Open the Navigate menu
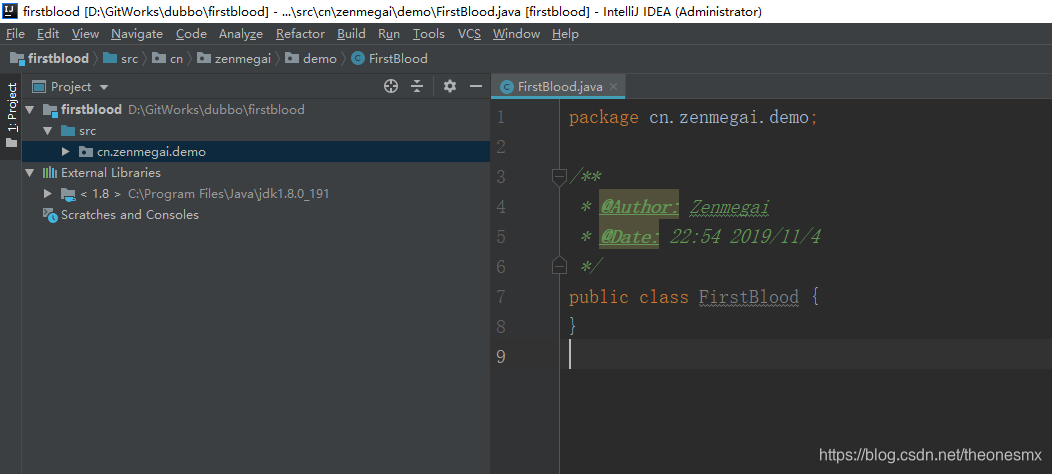This screenshot has height=474, width=1052. coord(137,34)
